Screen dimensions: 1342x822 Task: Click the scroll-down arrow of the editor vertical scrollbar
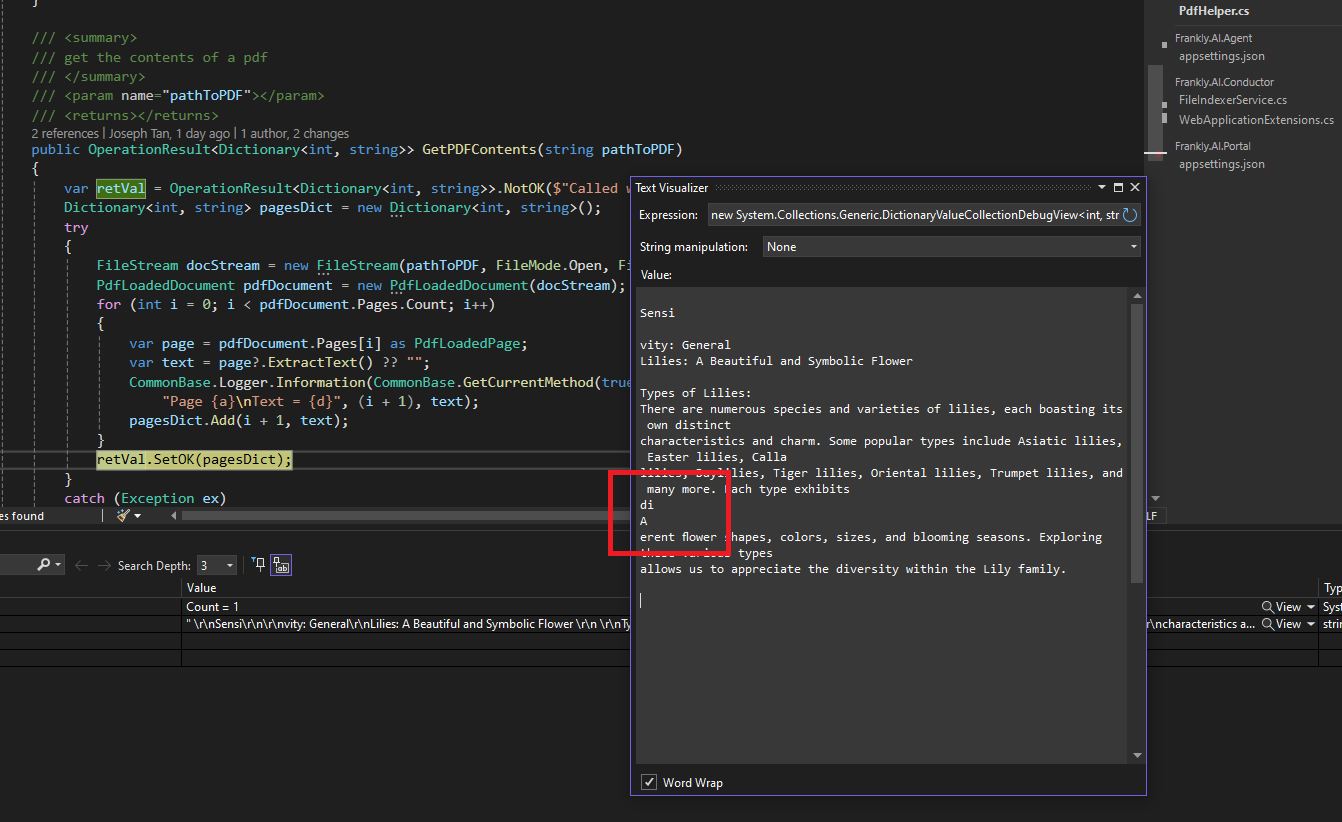pyautogui.click(x=1156, y=497)
